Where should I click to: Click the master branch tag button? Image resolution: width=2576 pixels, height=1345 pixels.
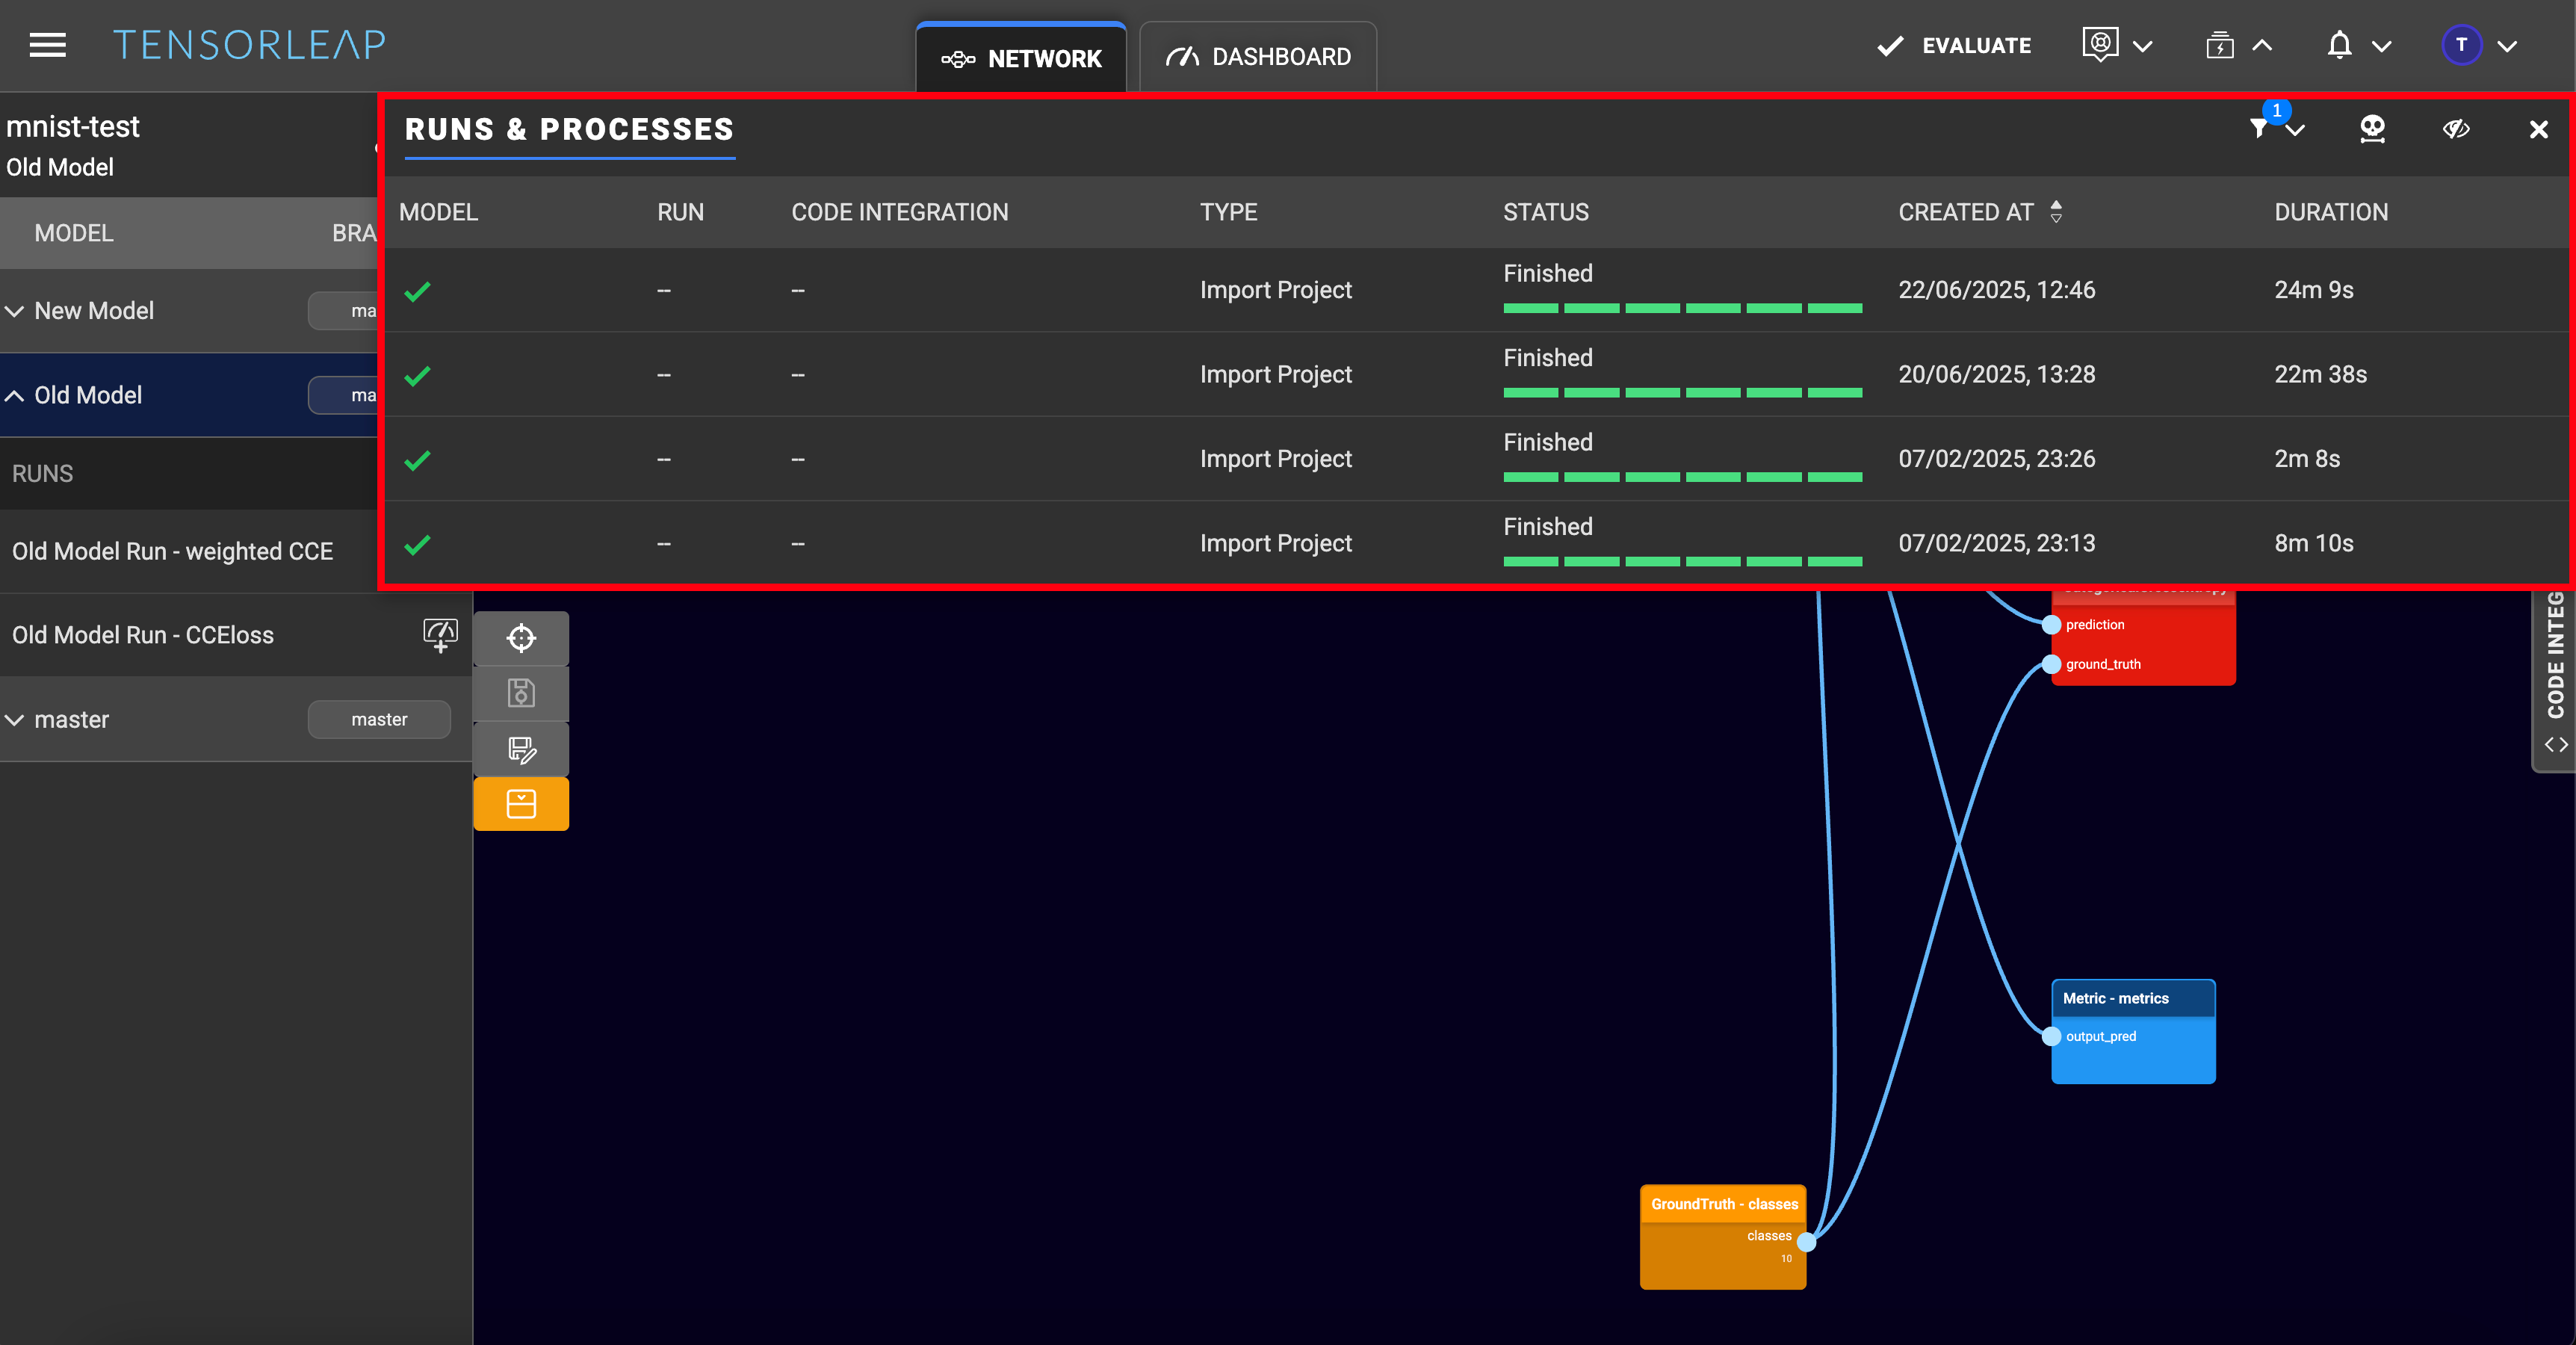coord(379,719)
